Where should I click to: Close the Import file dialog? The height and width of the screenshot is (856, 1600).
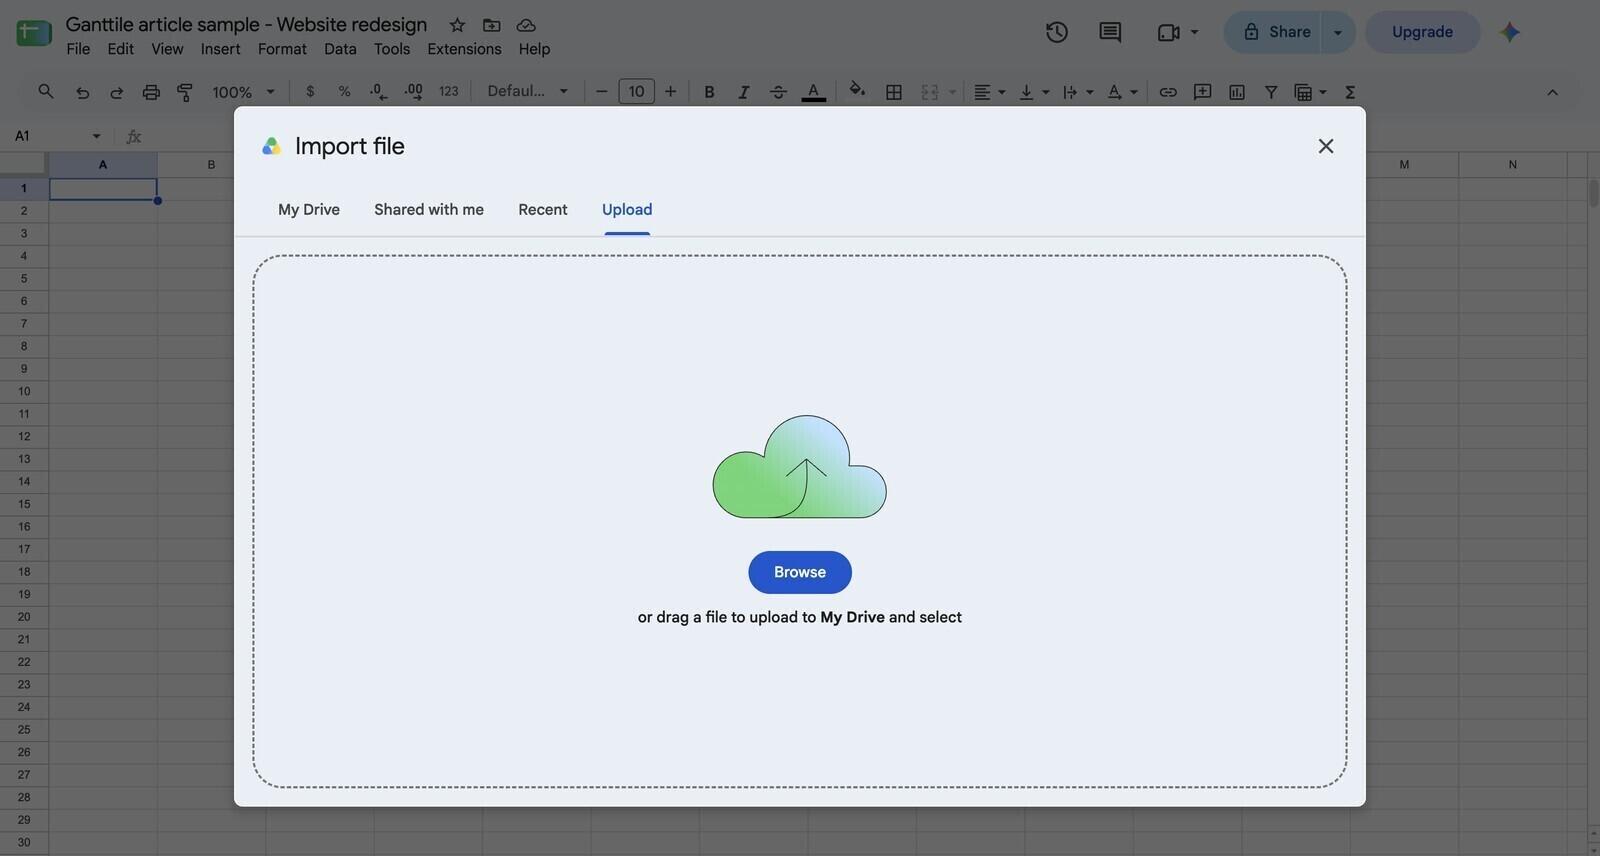point(1326,146)
